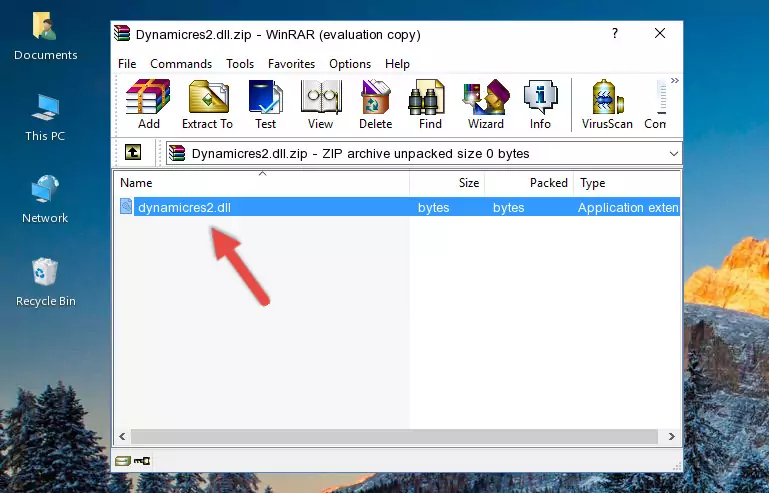Open the Tools menu

tap(240, 64)
